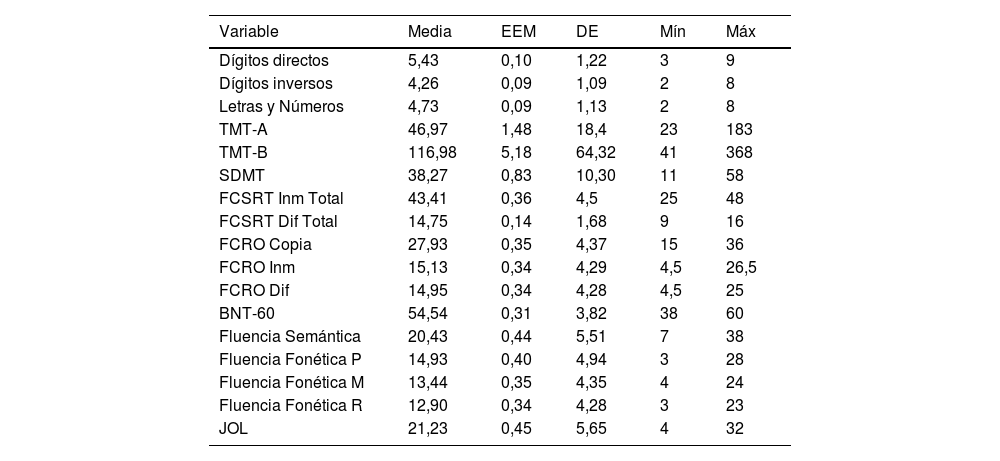Screen dimensions: 1000x461
Task: Select the JOL row label
Action: click(x=233, y=428)
